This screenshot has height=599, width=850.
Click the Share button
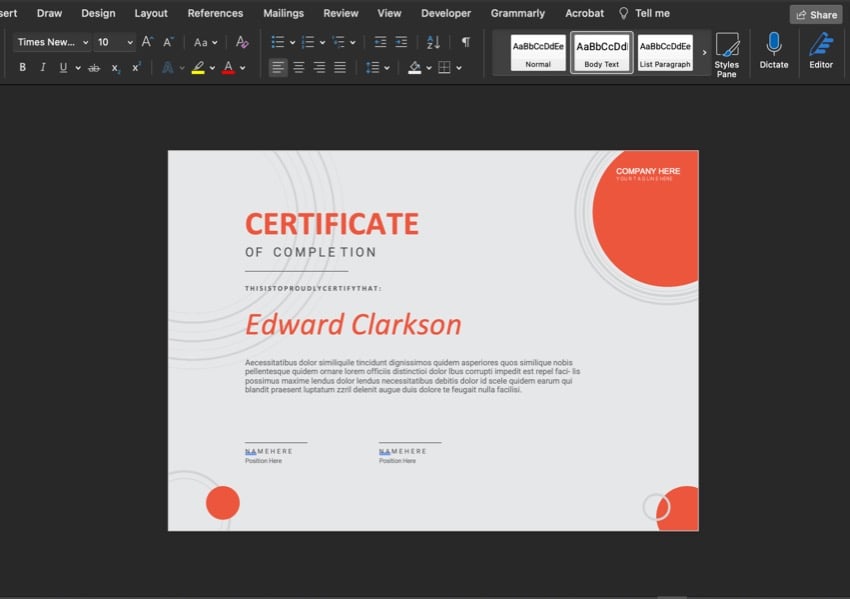816,14
